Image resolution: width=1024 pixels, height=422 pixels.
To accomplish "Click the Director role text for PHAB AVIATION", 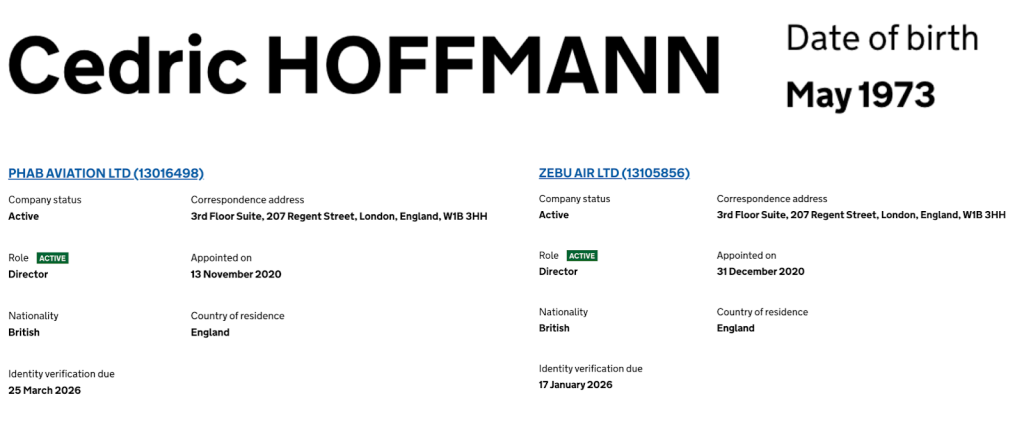I will [28, 274].
